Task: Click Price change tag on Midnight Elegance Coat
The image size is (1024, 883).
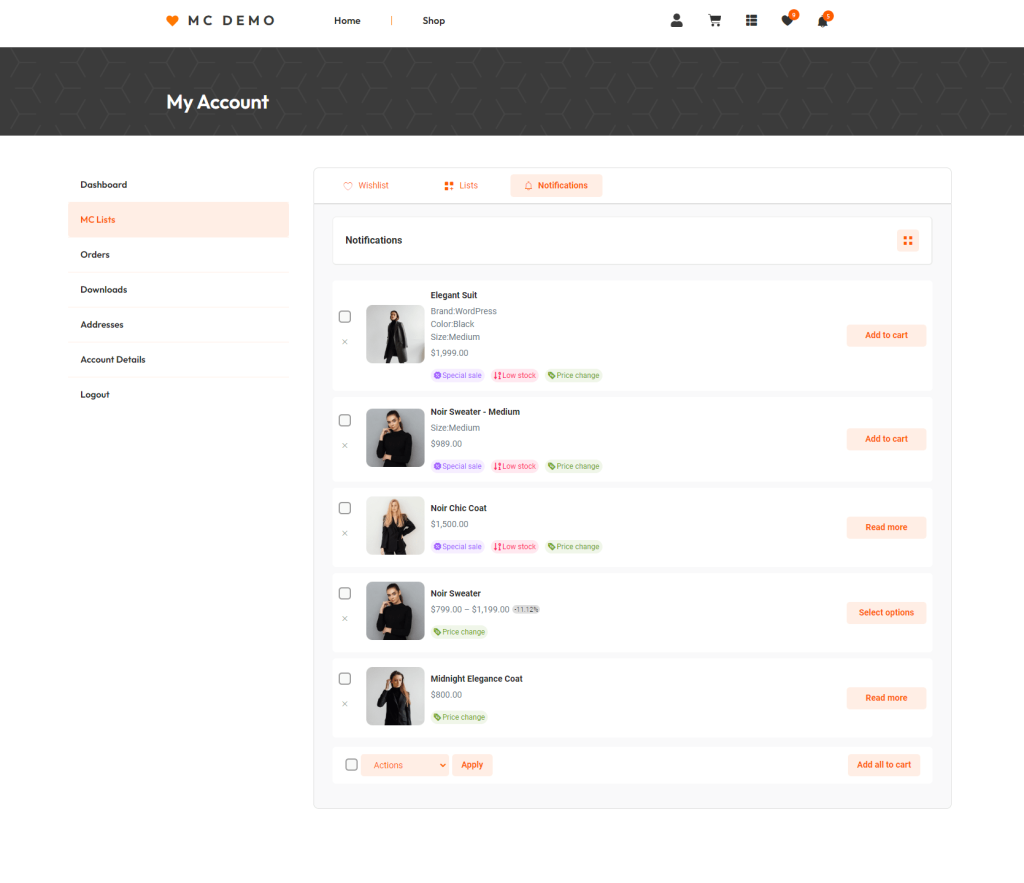Action: [x=459, y=717]
